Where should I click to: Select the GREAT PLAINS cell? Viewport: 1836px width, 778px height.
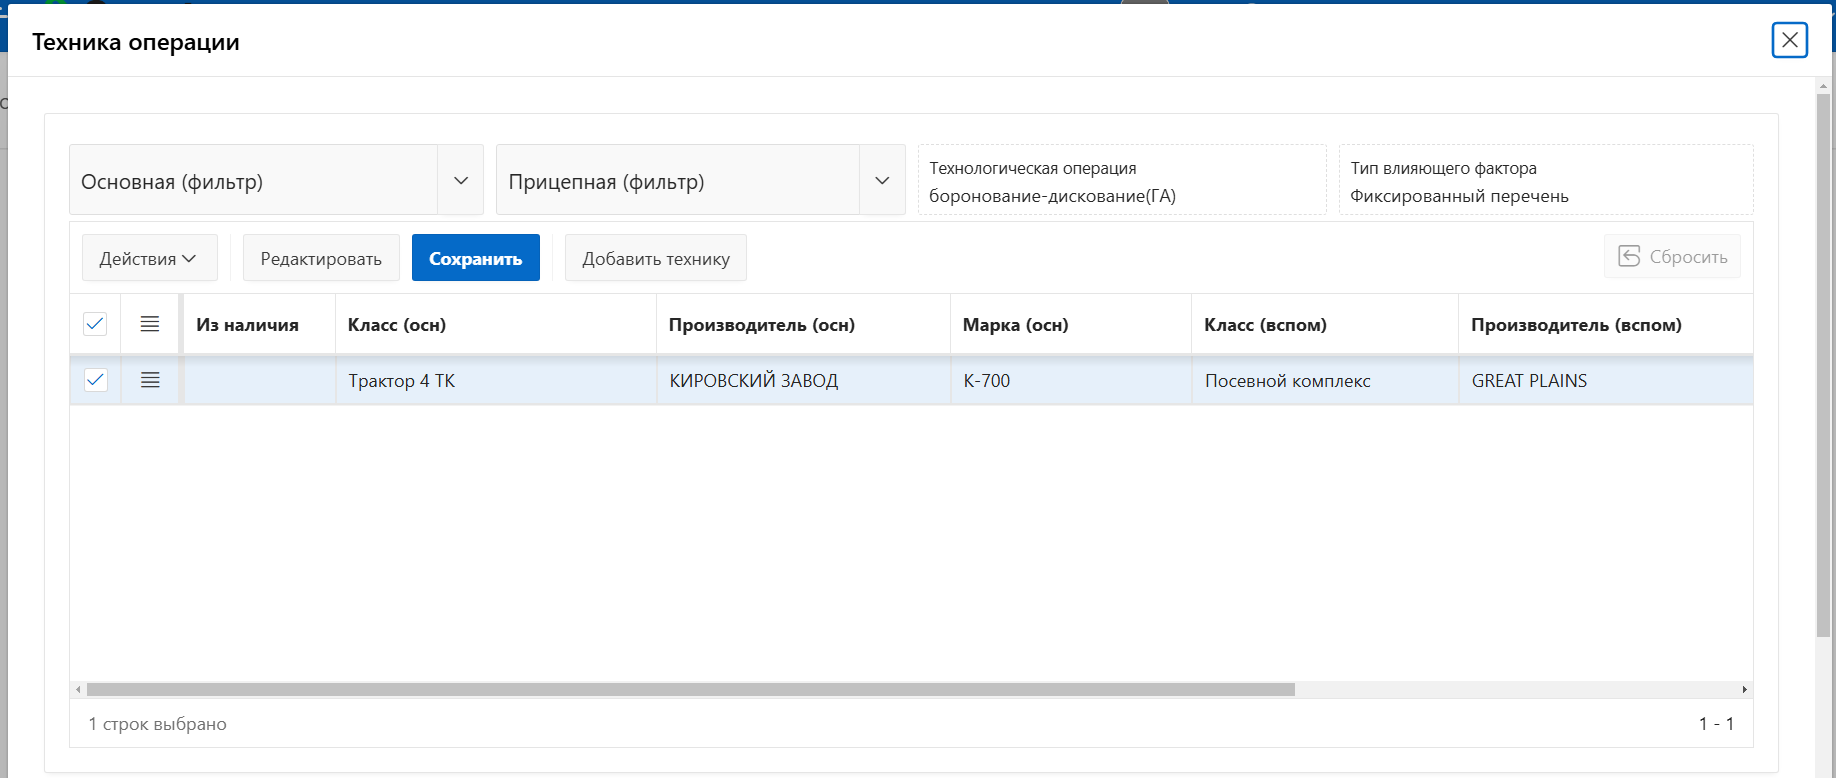coord(1529,381)
